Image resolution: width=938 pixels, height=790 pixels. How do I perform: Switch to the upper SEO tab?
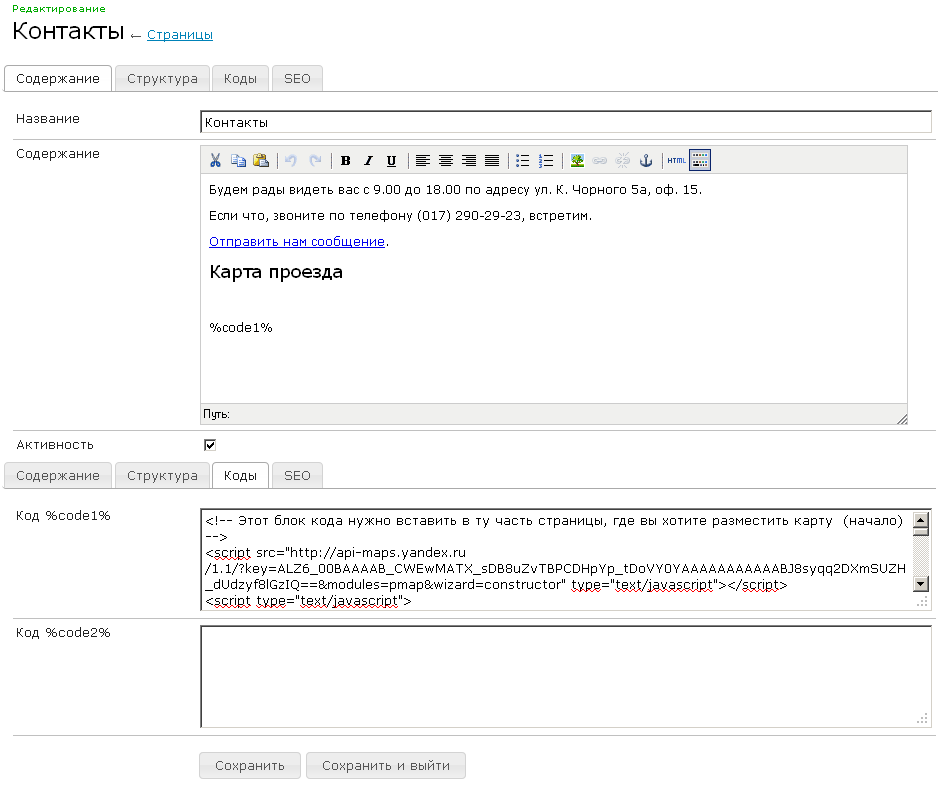[297, 78]
